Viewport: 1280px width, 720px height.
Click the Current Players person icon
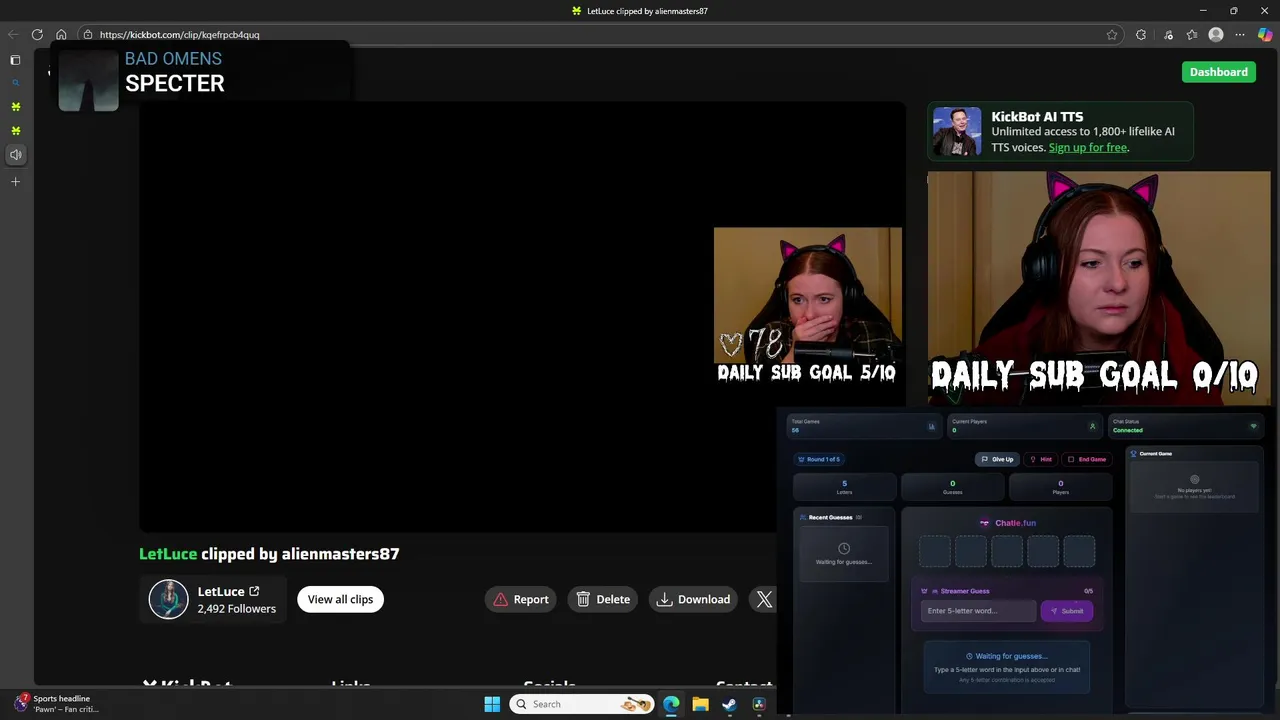1092,426
